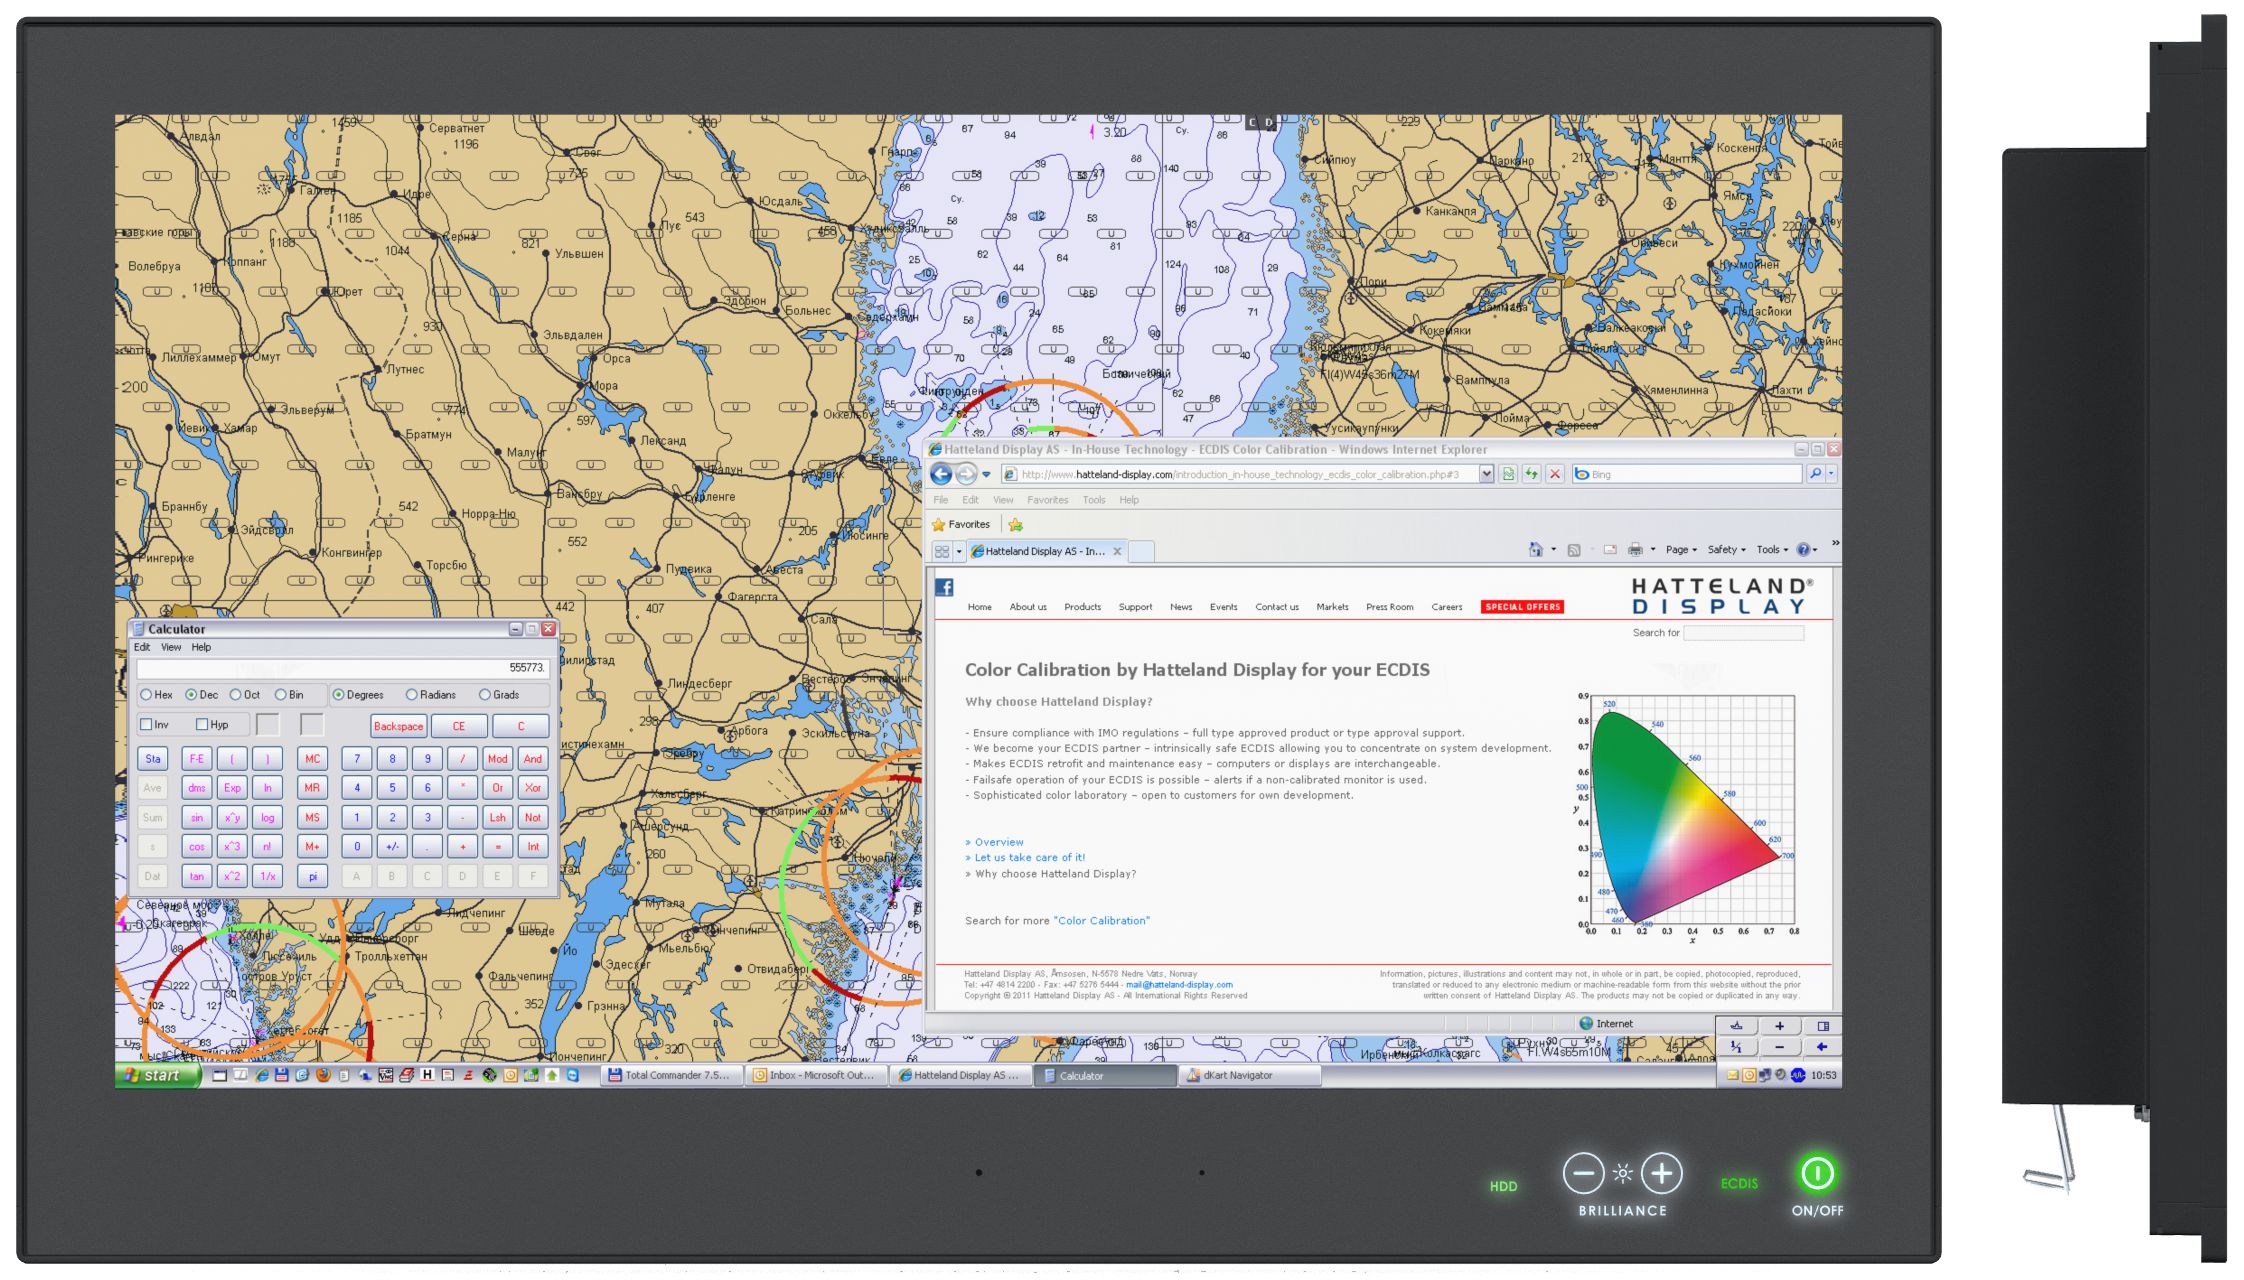2244x1280 pixels.
Task: Click the blue left arrow chart button
Action: pyautogui.click(x=1822, y=1047)
